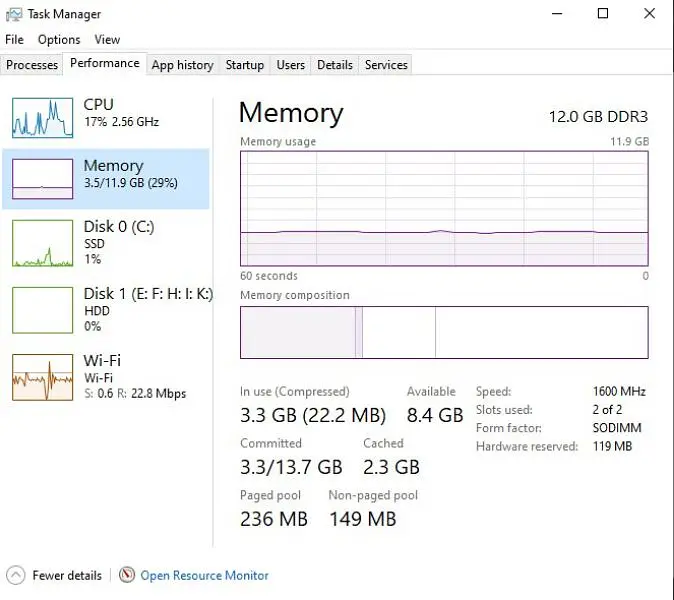Switch to the Users tab
The height and width of the screenshot is (600, 674).
pos(291,65)
